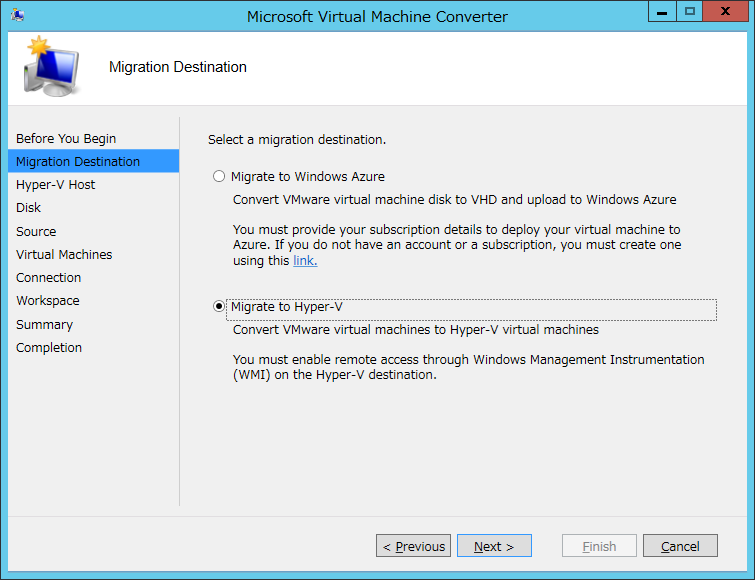Click the 'Migration Destination' header title
The height and width of the screenshot is (580, 755).
(178, 67)
